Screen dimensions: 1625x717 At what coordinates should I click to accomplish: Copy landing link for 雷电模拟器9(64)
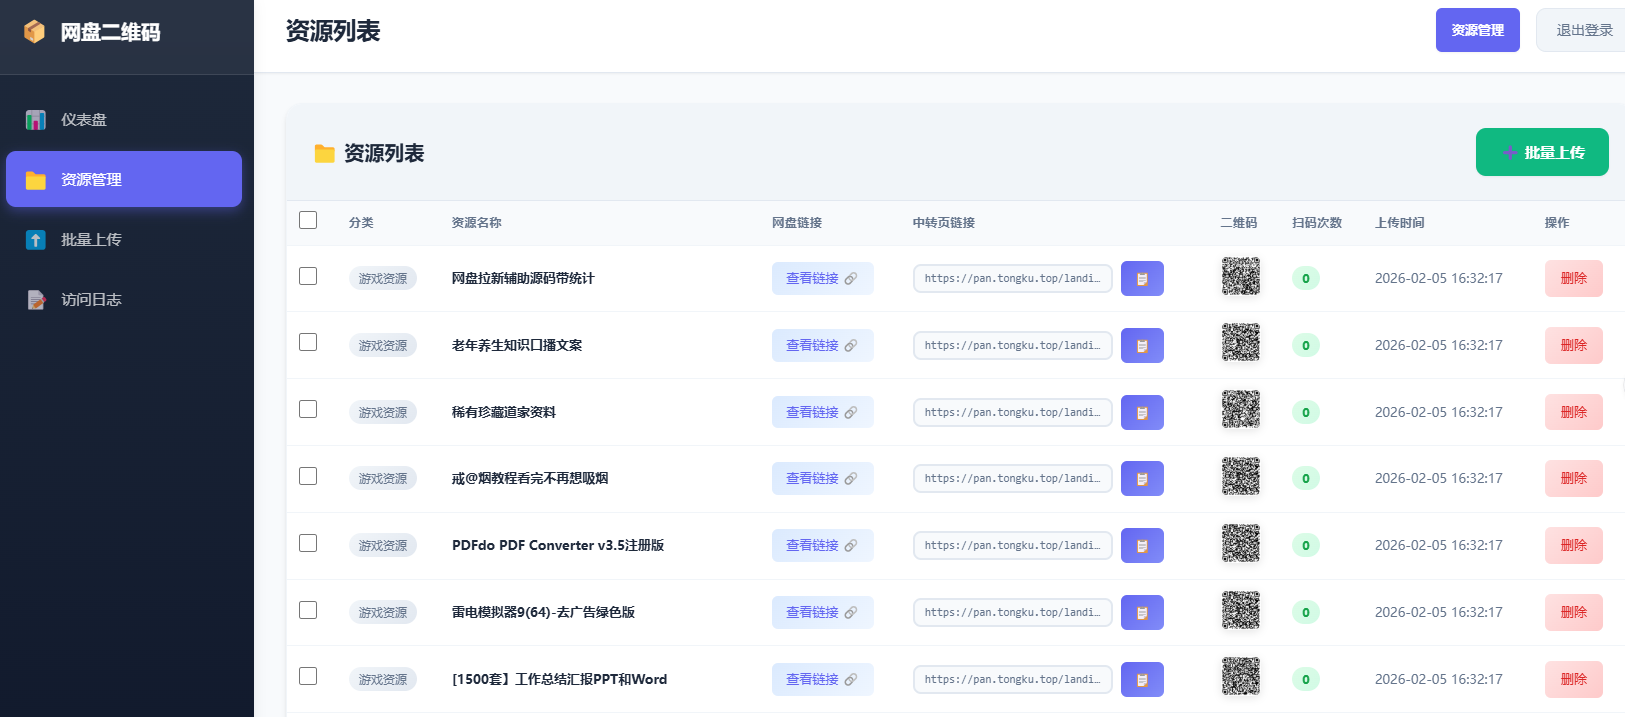[x=1142, y=612]
